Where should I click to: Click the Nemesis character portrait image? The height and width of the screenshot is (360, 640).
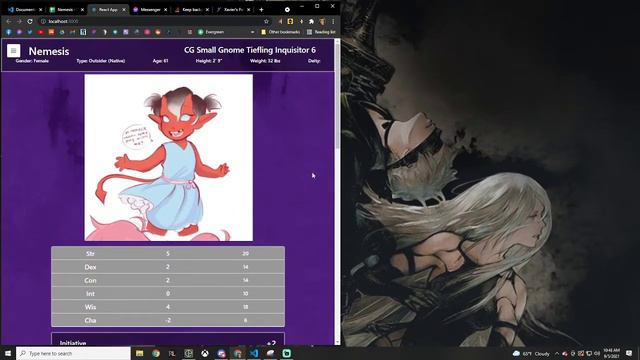pos(169,158)
